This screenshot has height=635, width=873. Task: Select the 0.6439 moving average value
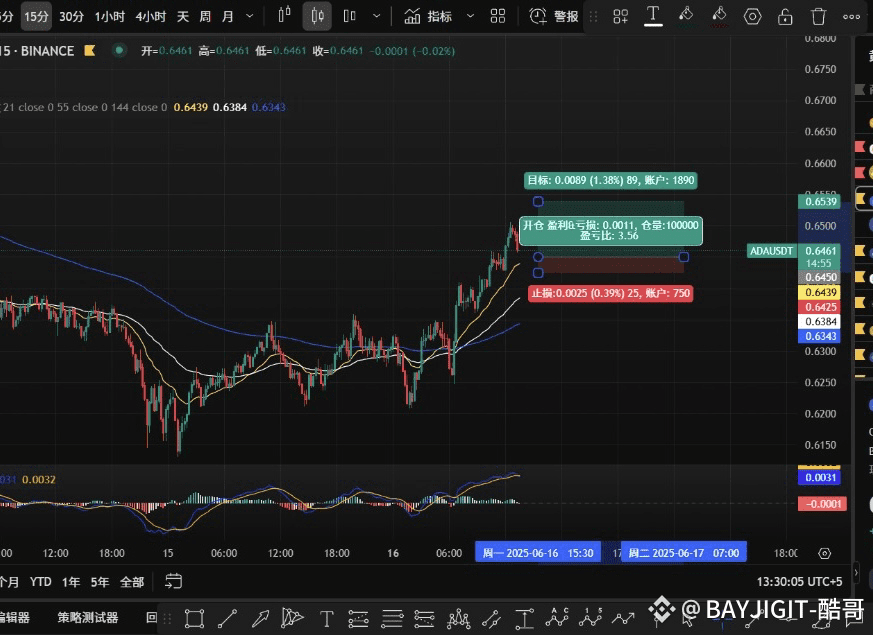pyautogui.click(x=190, y=107)
